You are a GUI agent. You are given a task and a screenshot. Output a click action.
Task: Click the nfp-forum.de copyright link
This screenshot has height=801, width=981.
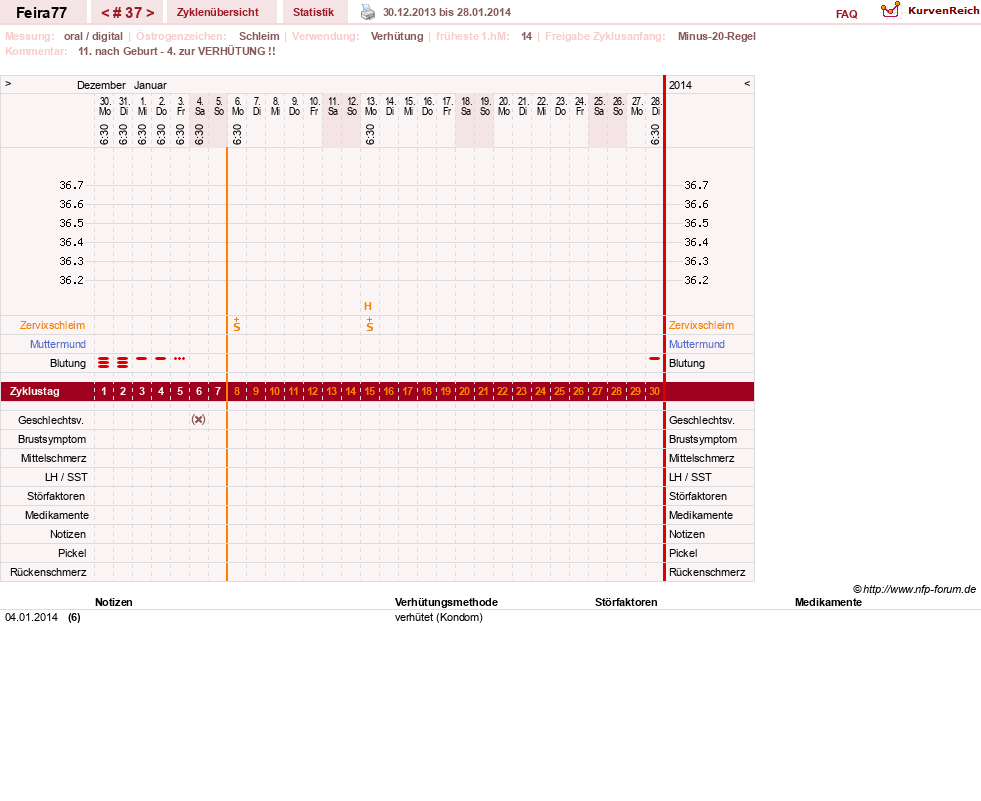pyautogui.click(x=914, y=589)
